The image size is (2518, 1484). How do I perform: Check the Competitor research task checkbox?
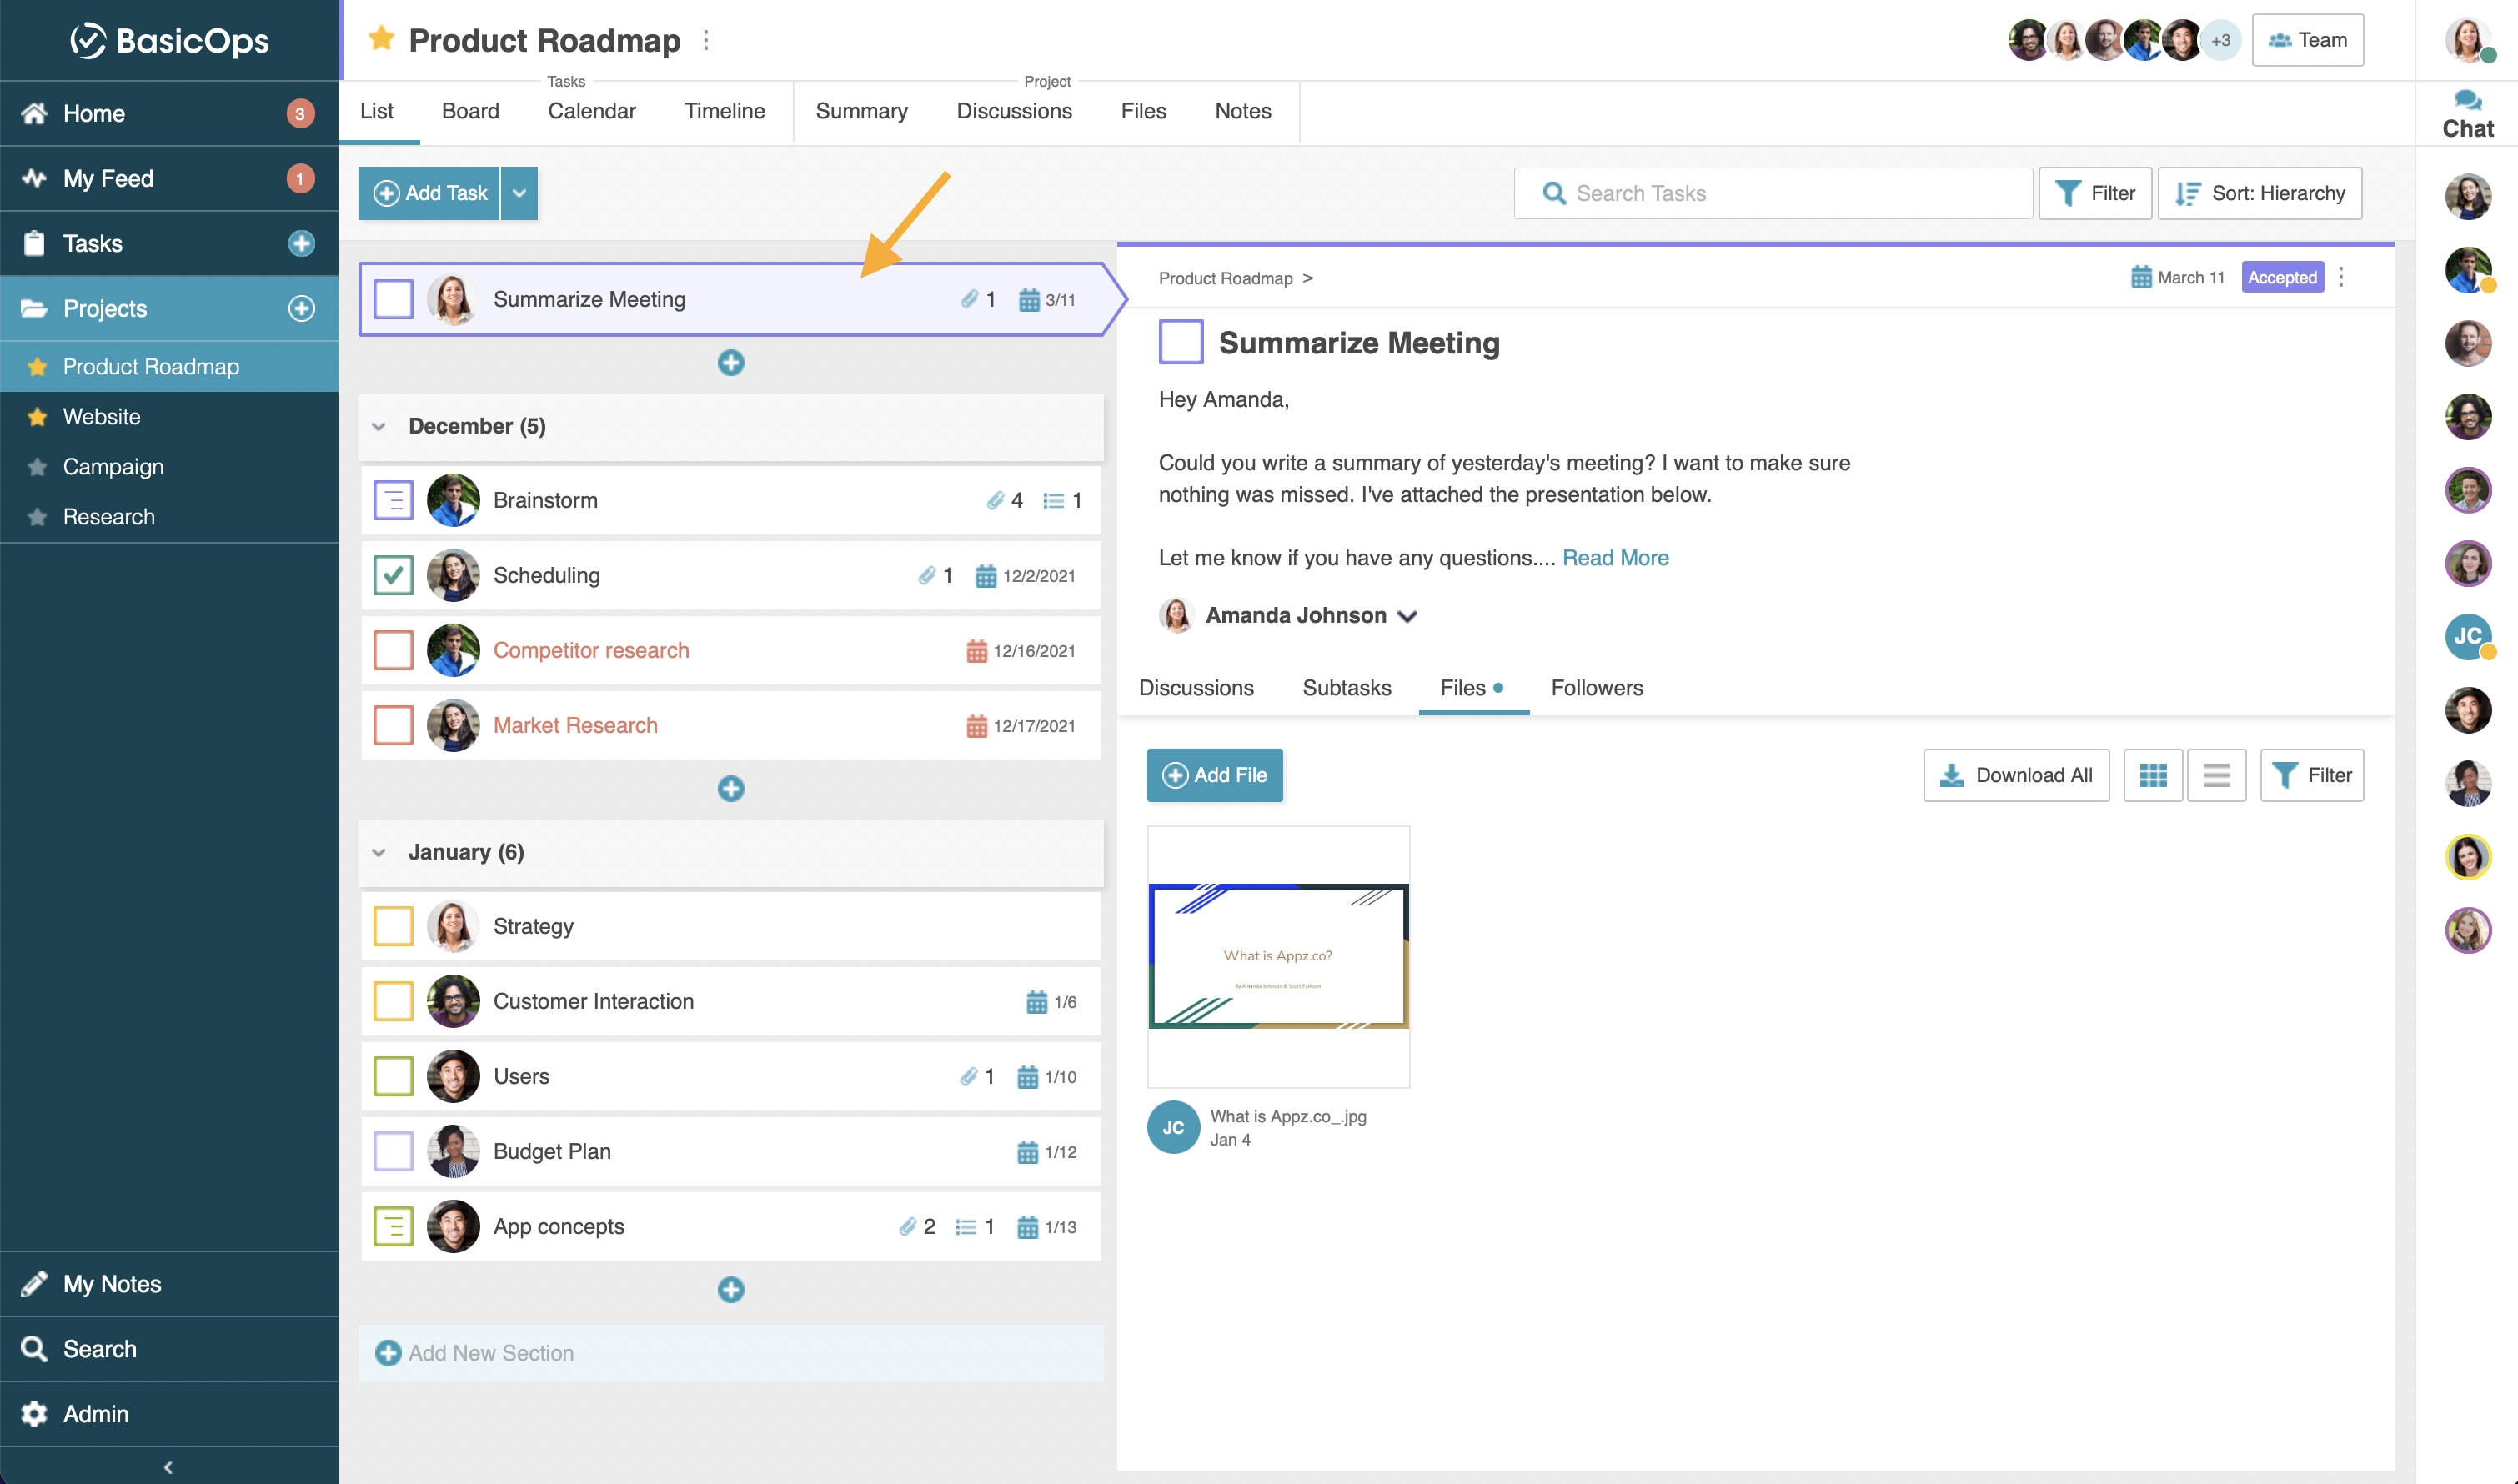point(393,650)
